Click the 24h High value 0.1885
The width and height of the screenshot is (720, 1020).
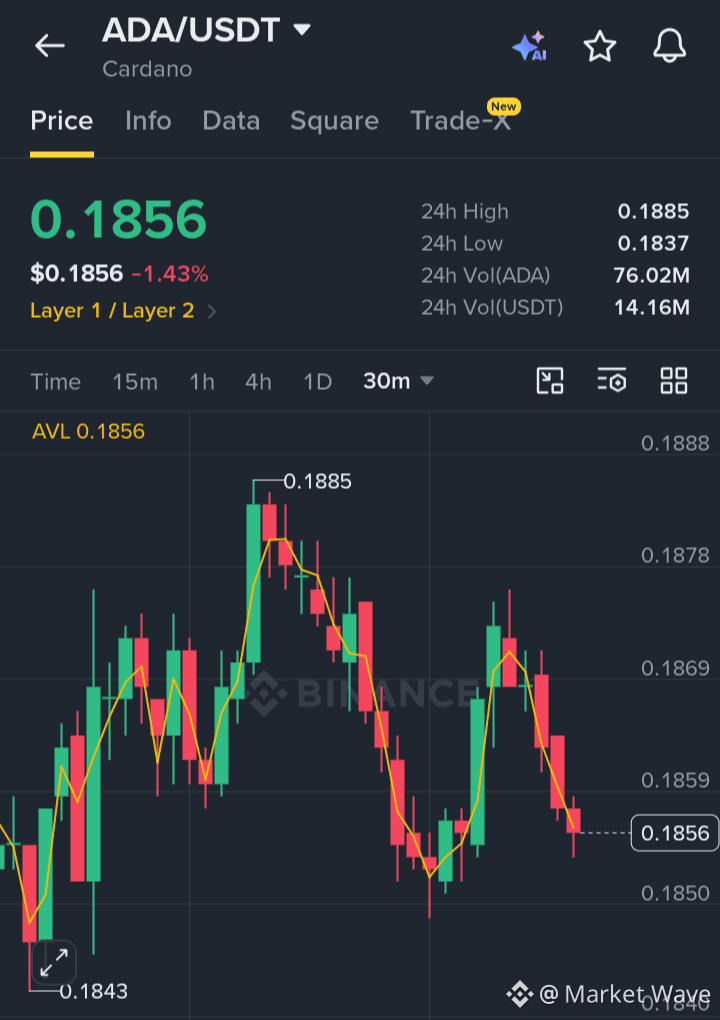(653, 211)
